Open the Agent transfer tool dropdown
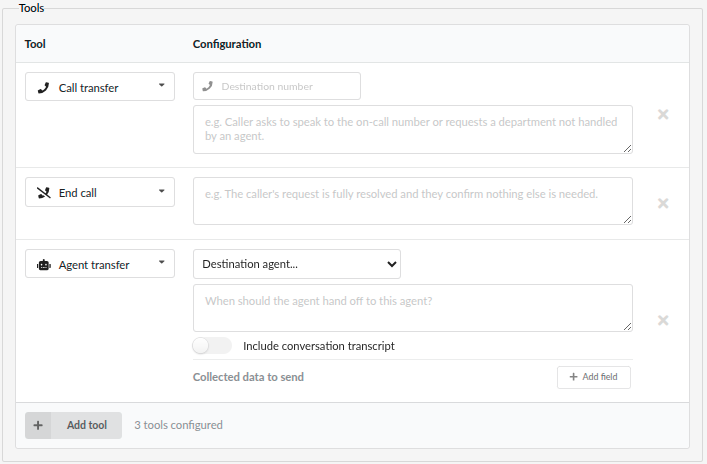The image size is (707, 464). [100, 264]
